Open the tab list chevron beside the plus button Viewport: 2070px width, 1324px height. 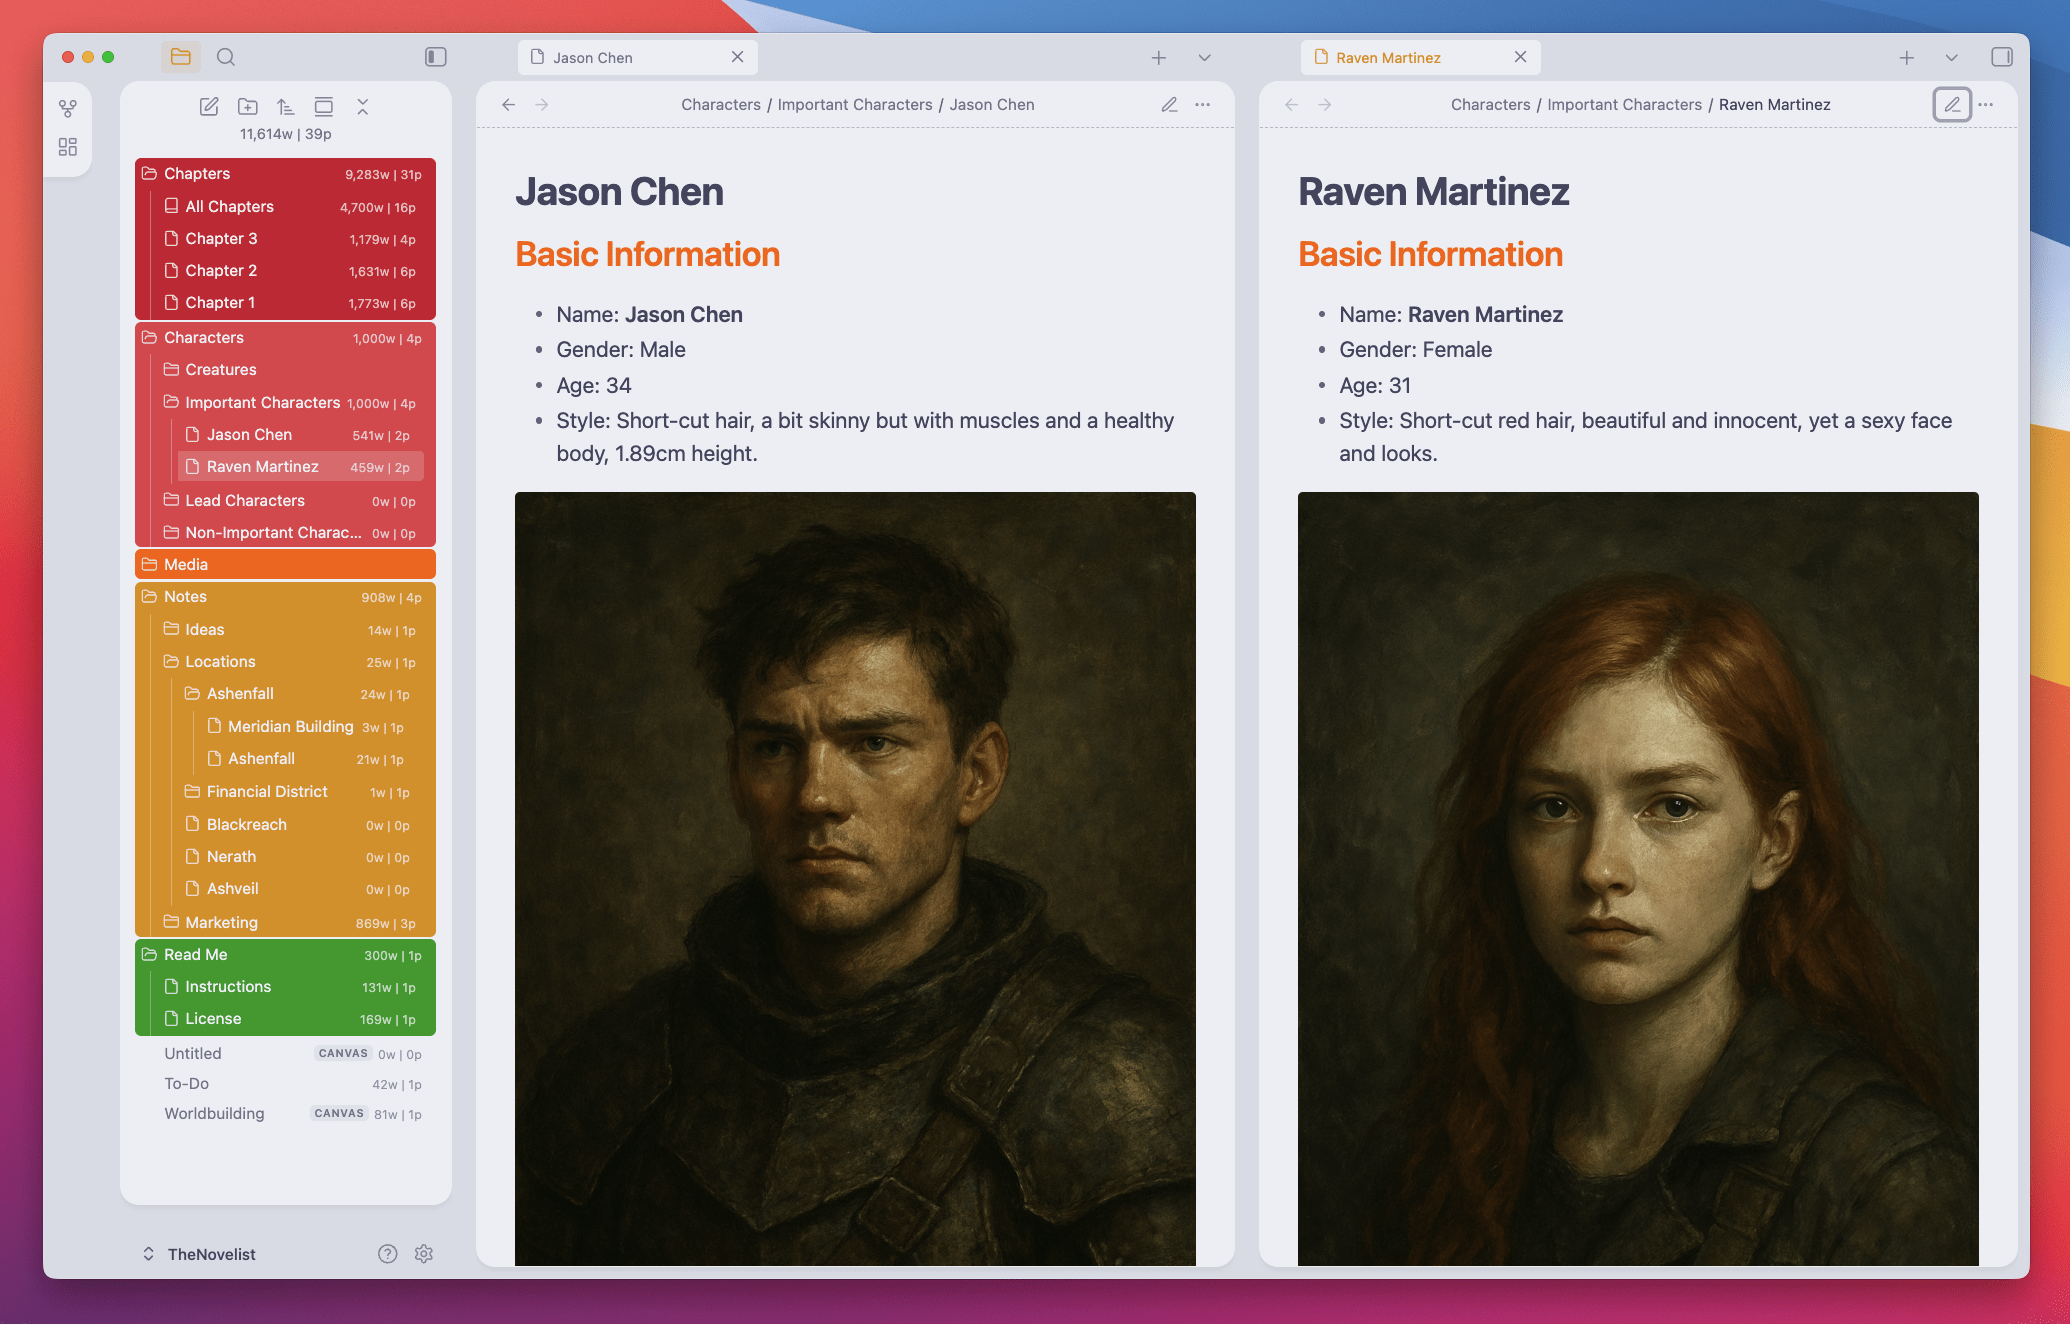pos(1204,57)
